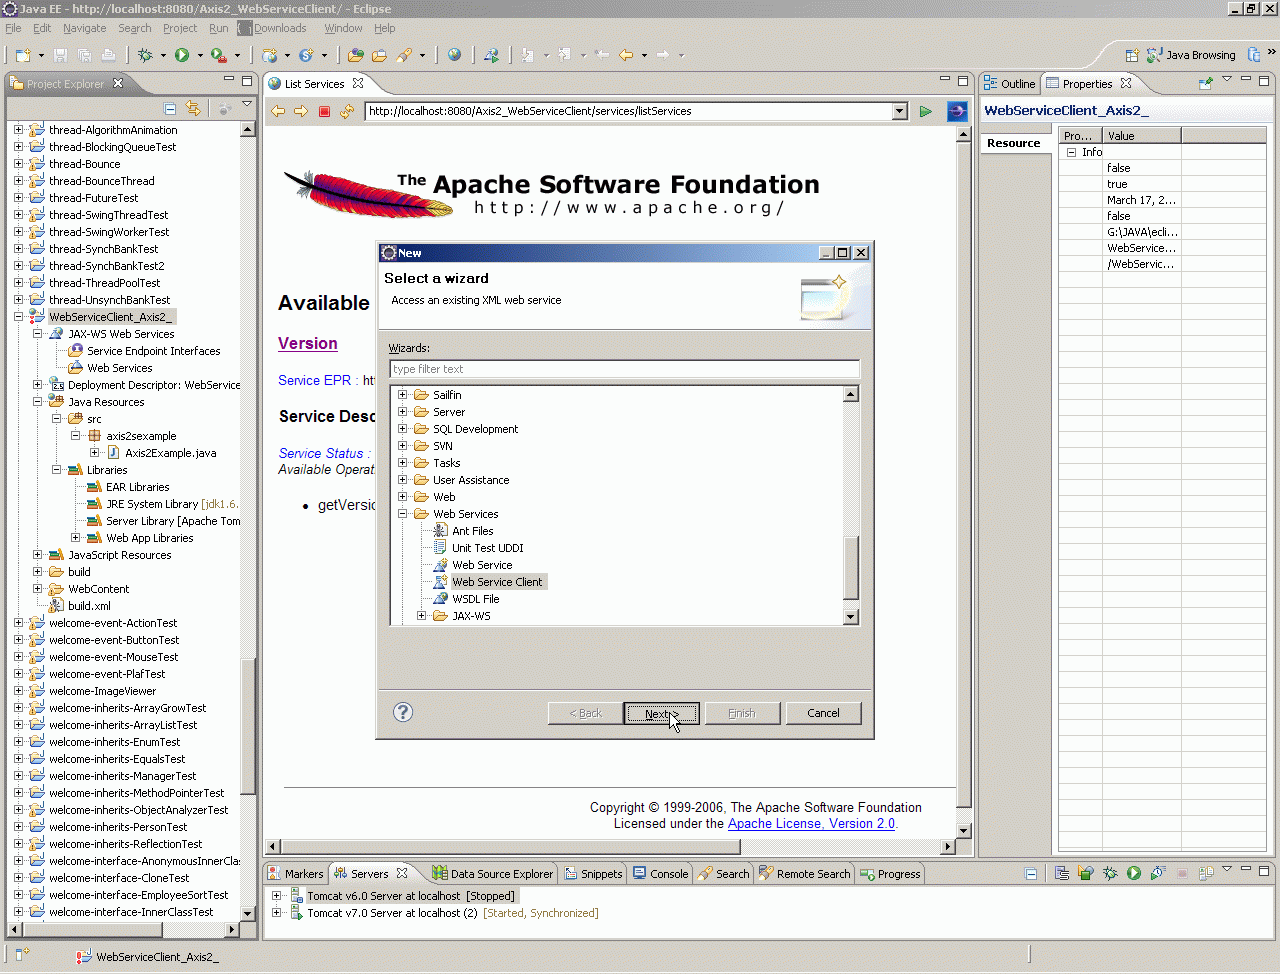1280x974 pixels.
Task: Collapse all in Project Explorer toolbar
Action: click(x=170, y=108)
